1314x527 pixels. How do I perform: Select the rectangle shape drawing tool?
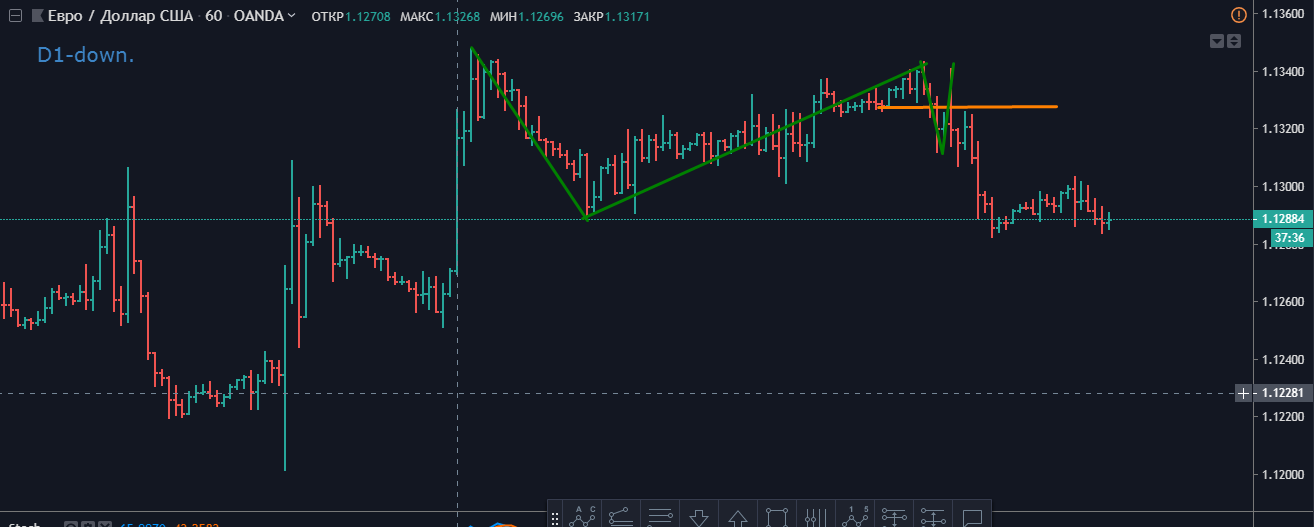(776, 516)
